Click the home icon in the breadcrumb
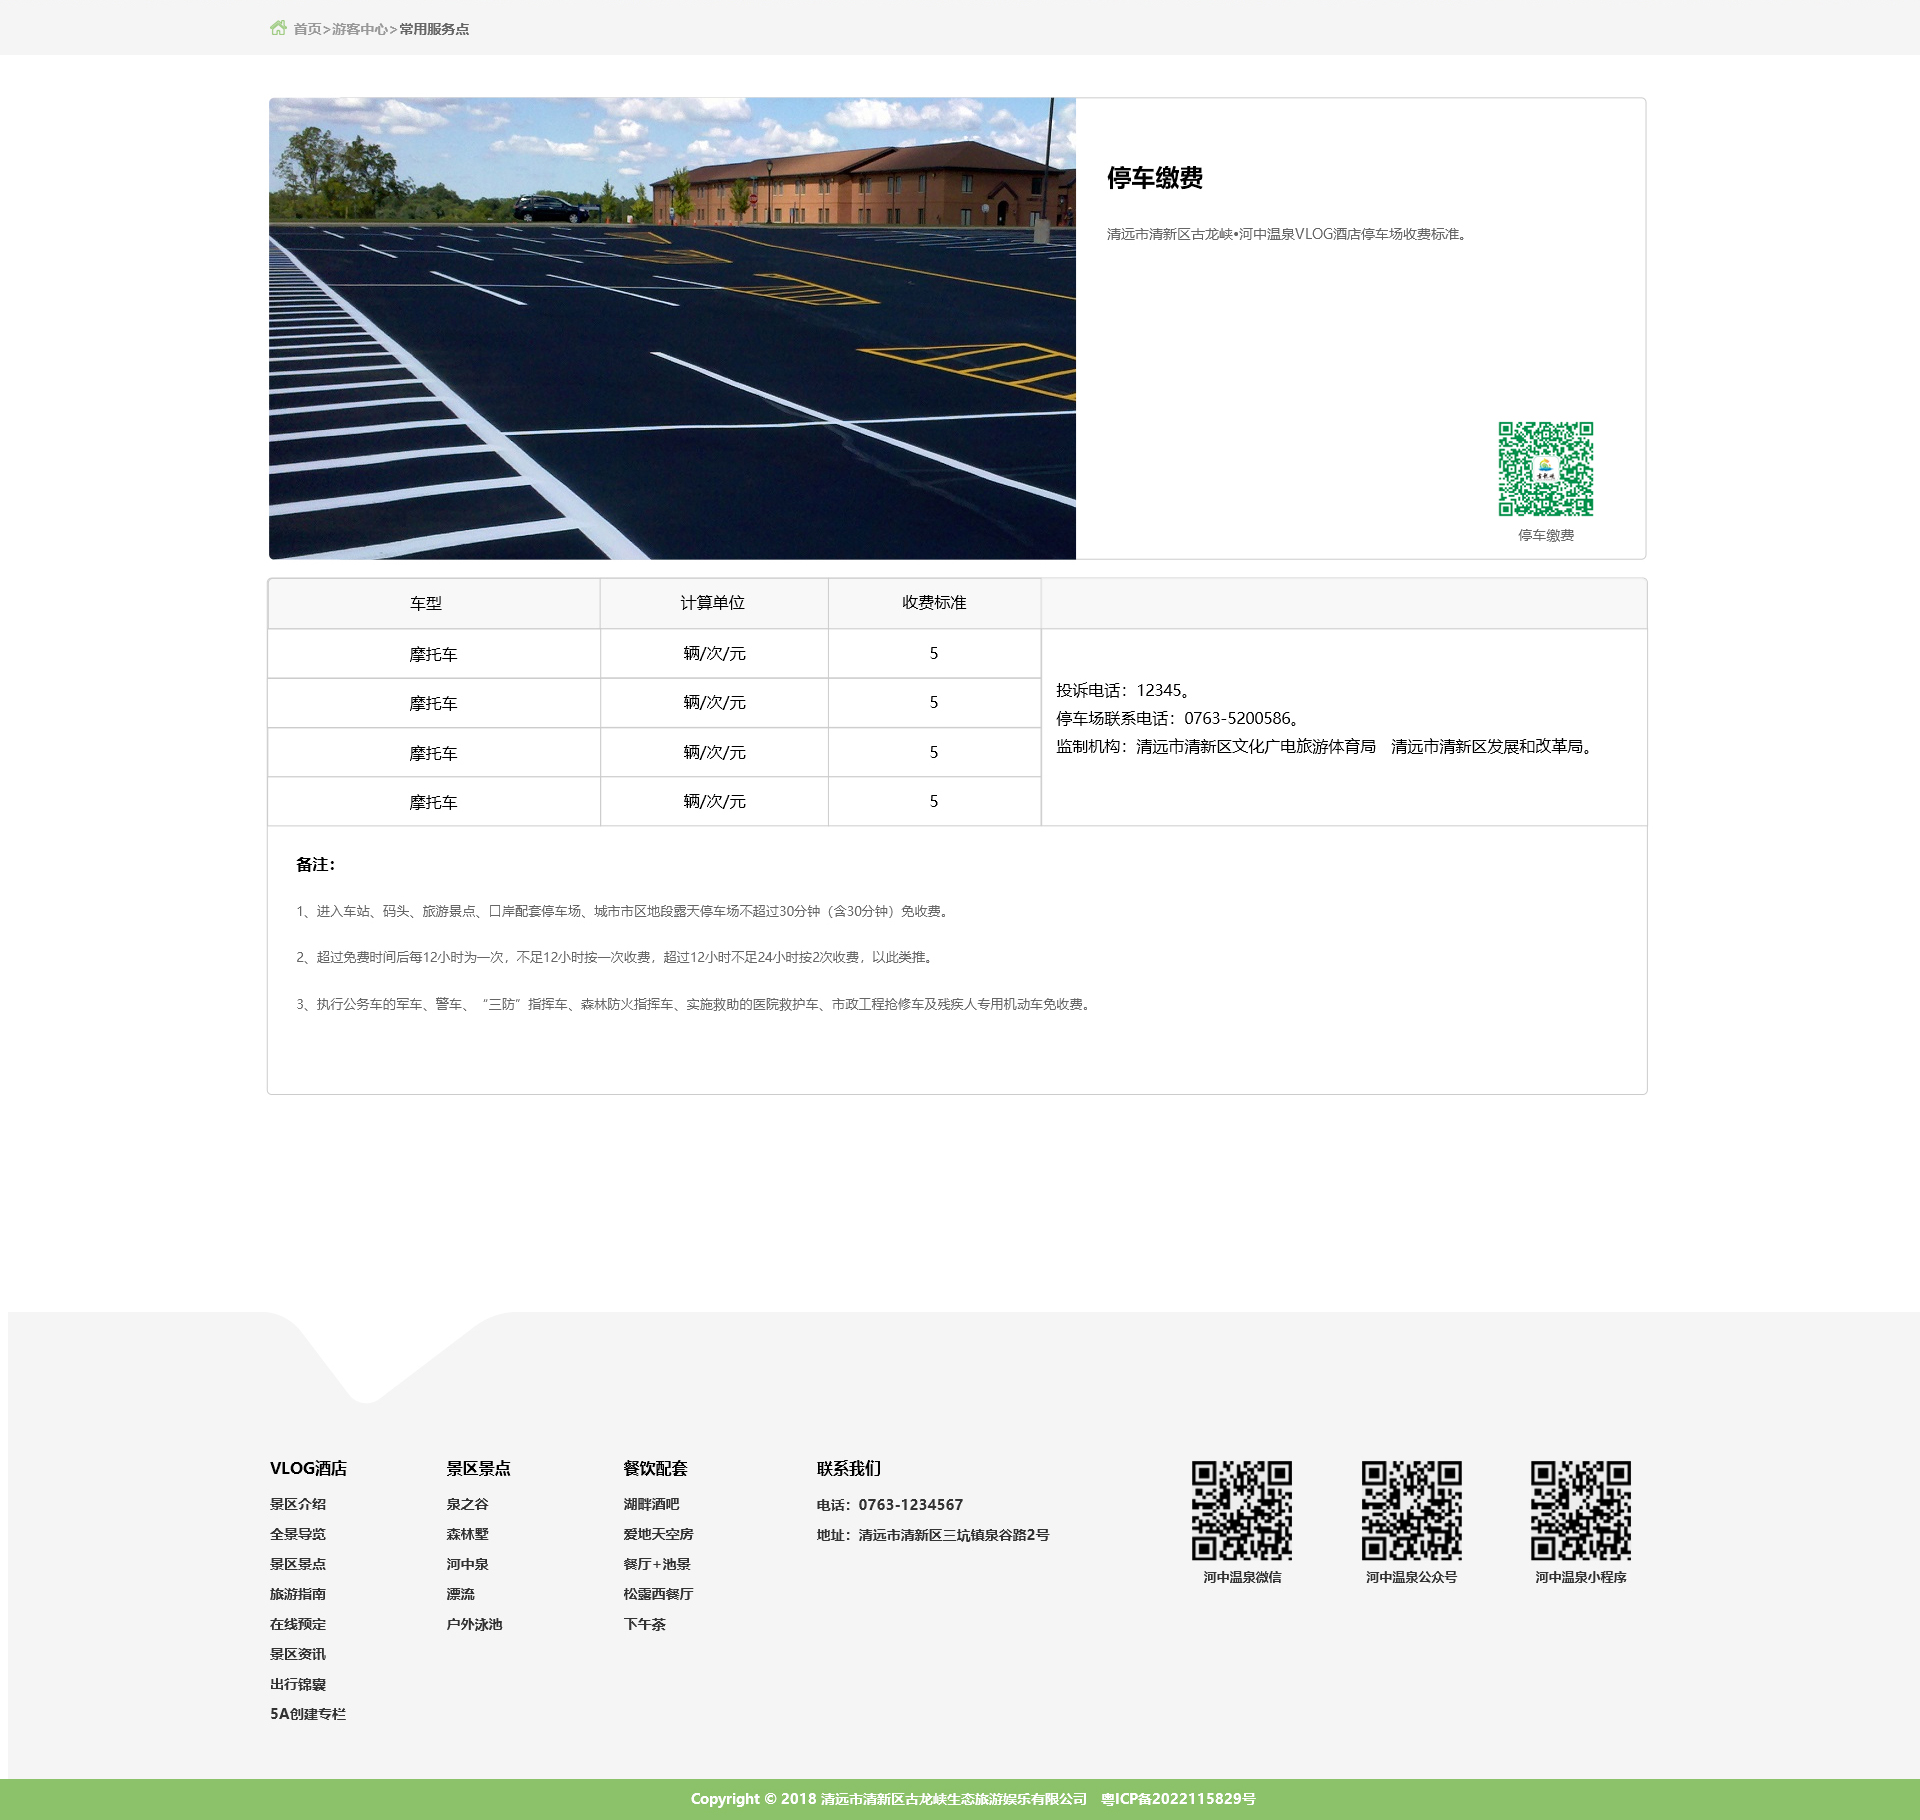The width and height of the screenshot is (1920, 1820). tap(278, 28)
